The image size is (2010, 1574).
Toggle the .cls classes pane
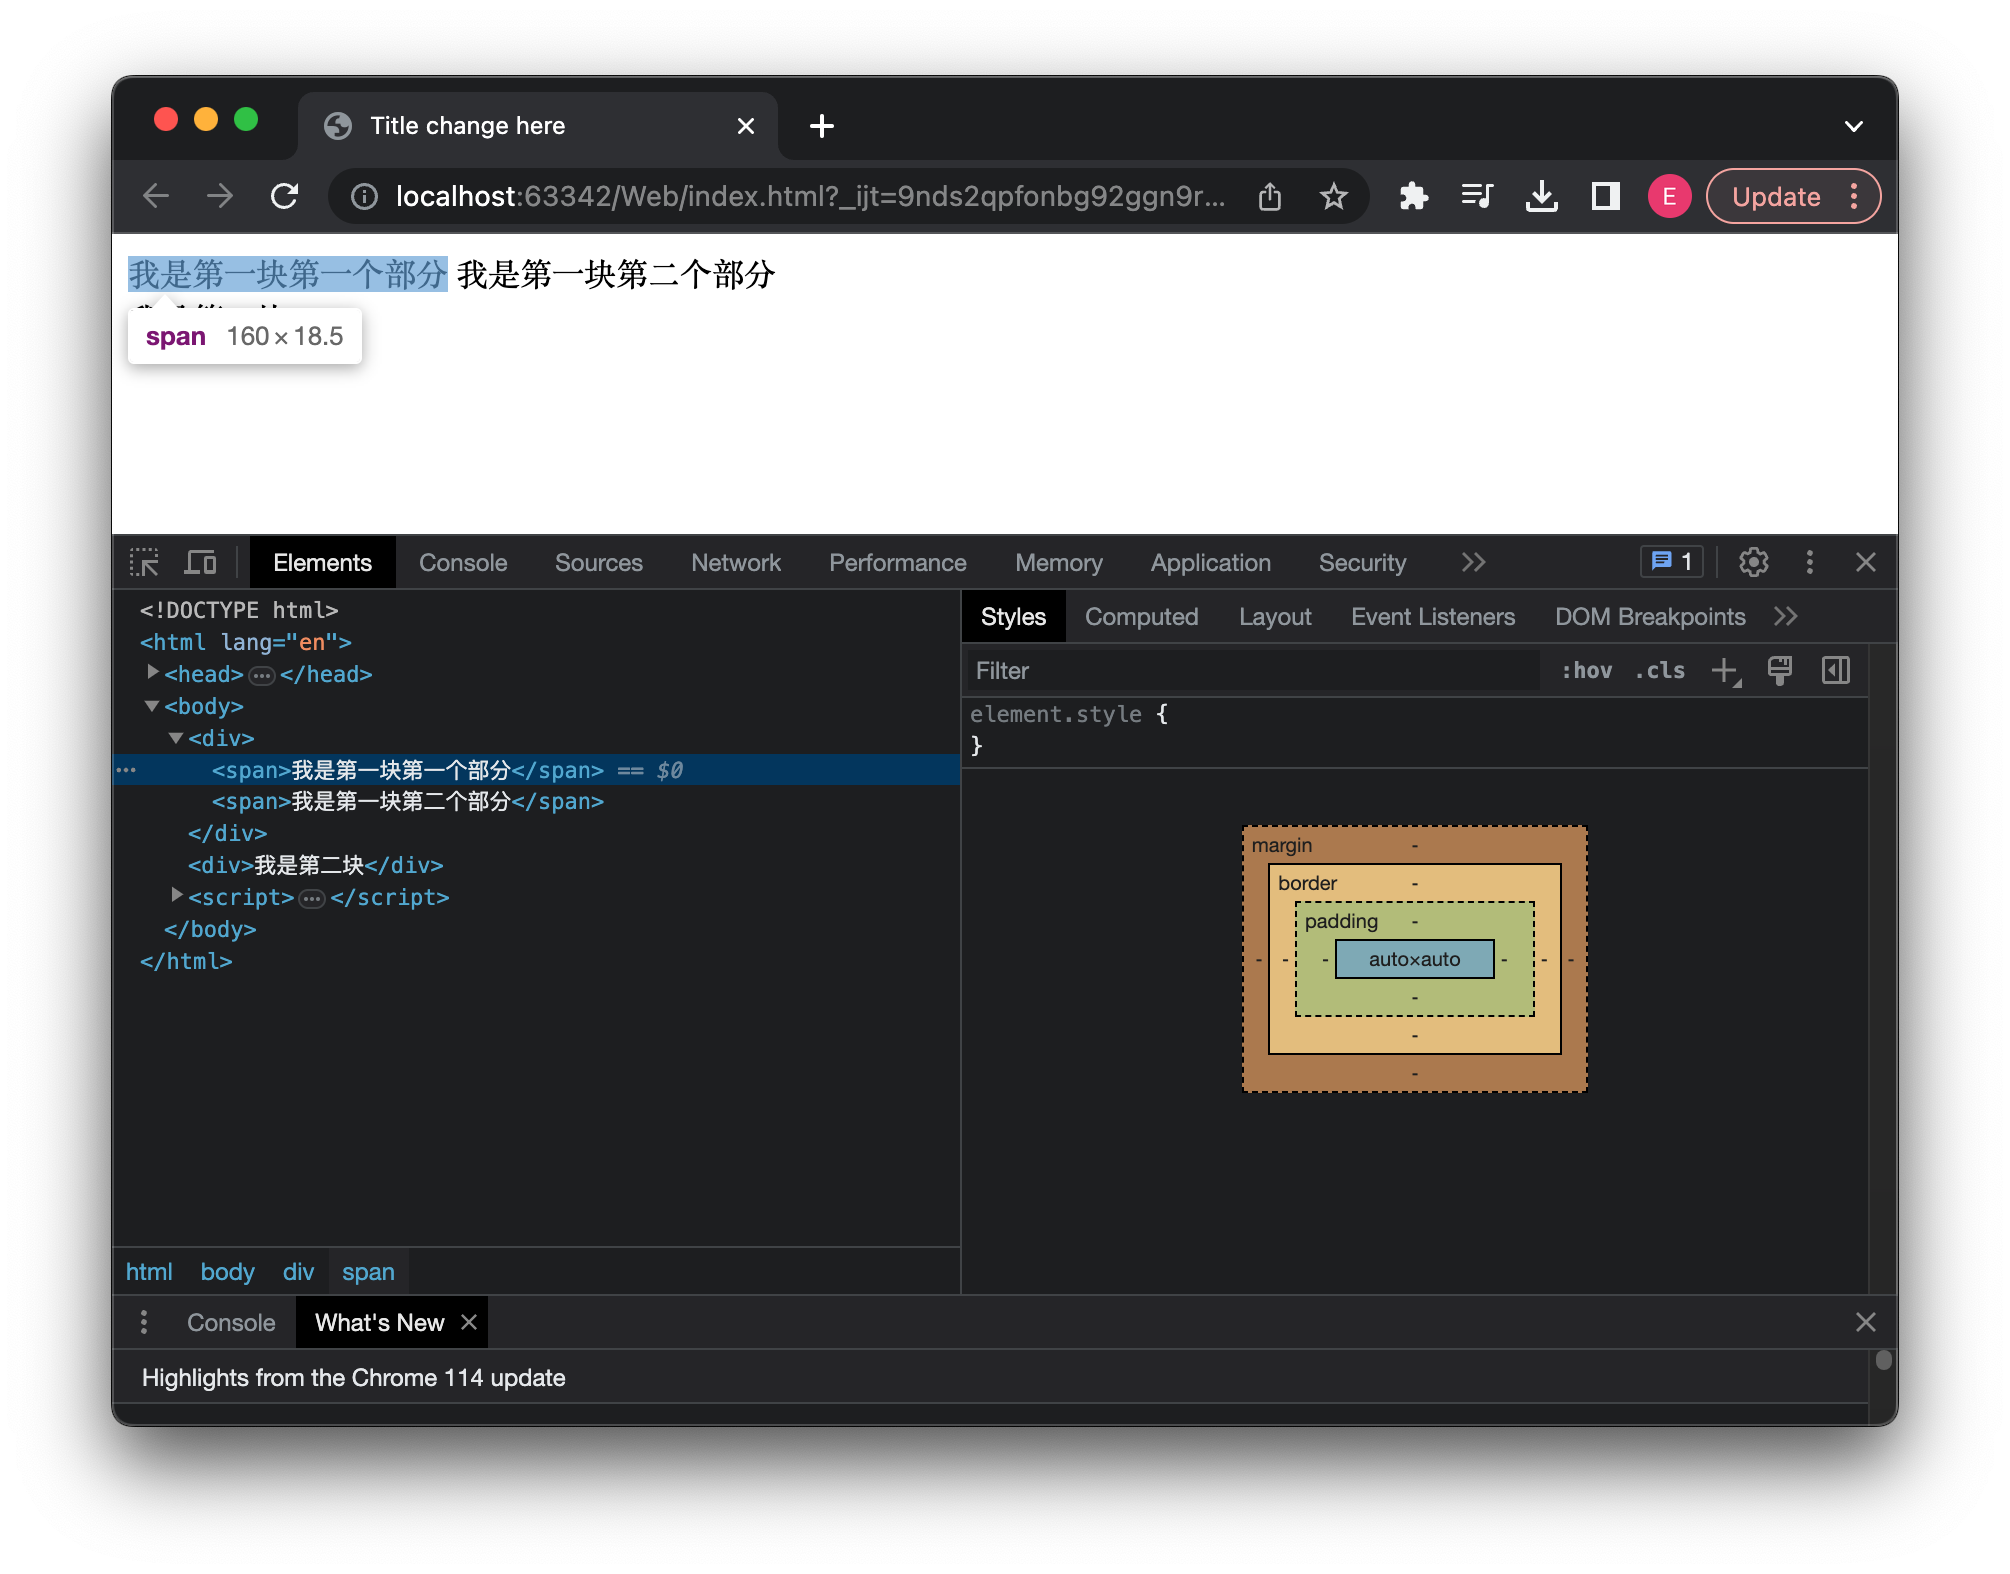[x=1660, y=671]
